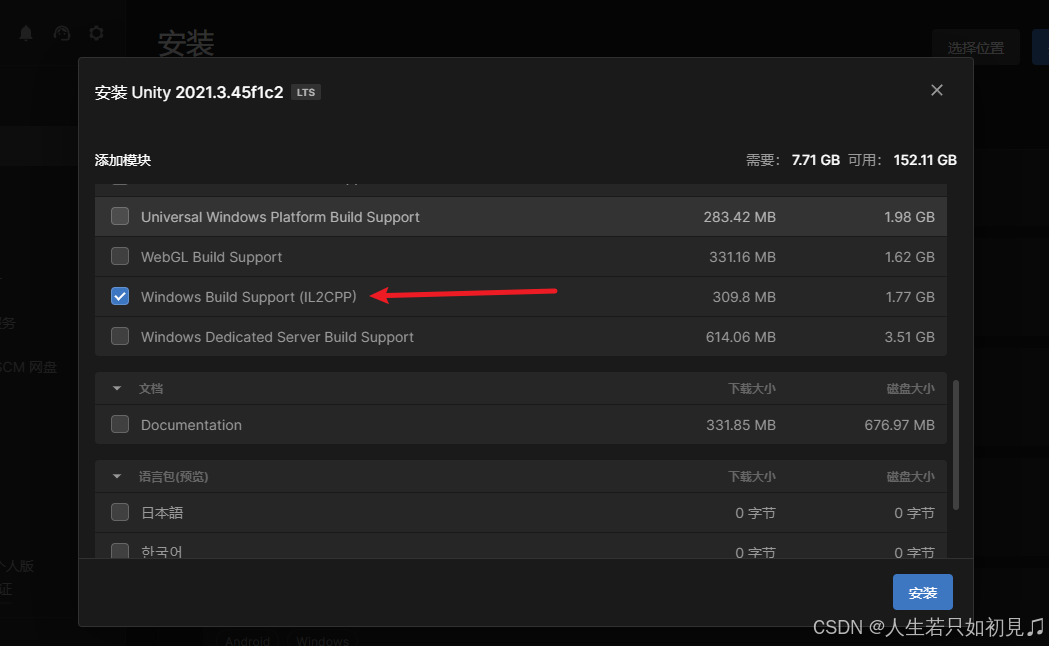Click the 日本語 label

point(162,513)
